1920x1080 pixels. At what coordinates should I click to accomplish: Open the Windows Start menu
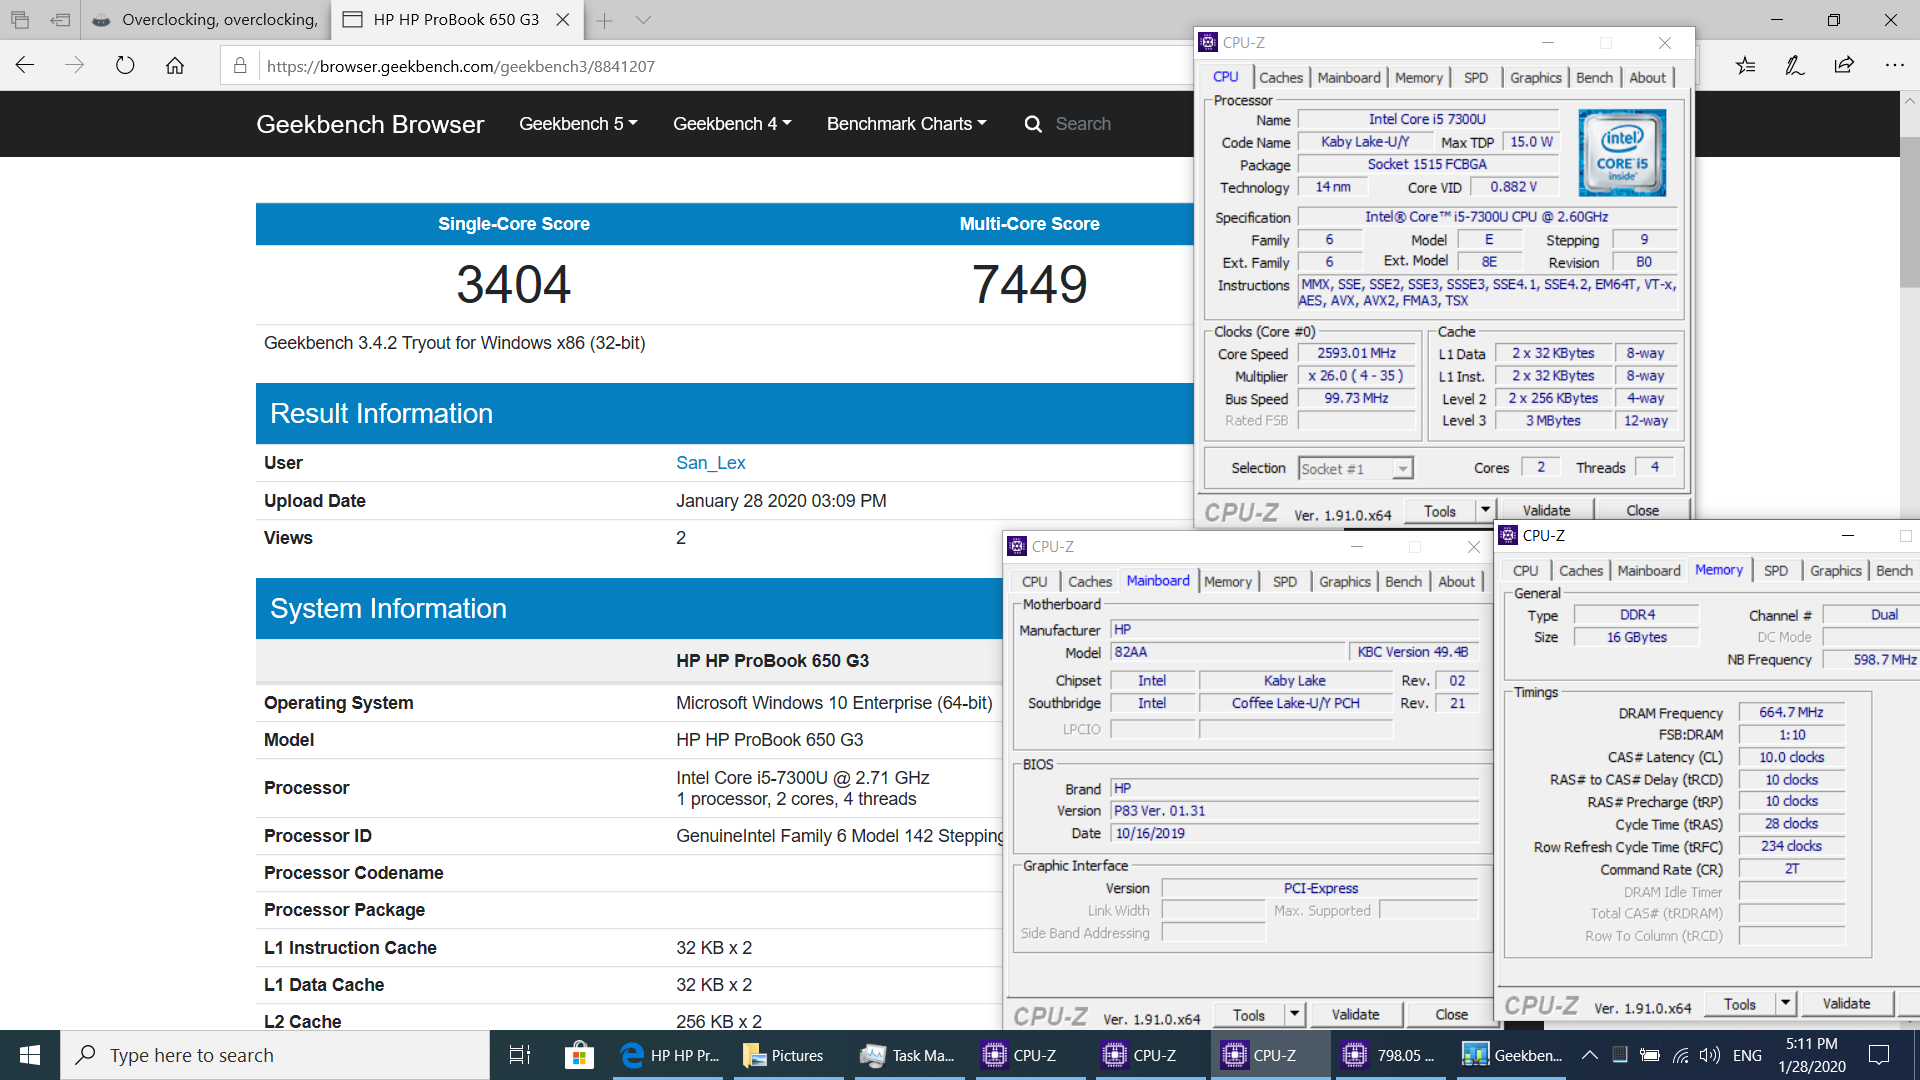click(30, 1055)
